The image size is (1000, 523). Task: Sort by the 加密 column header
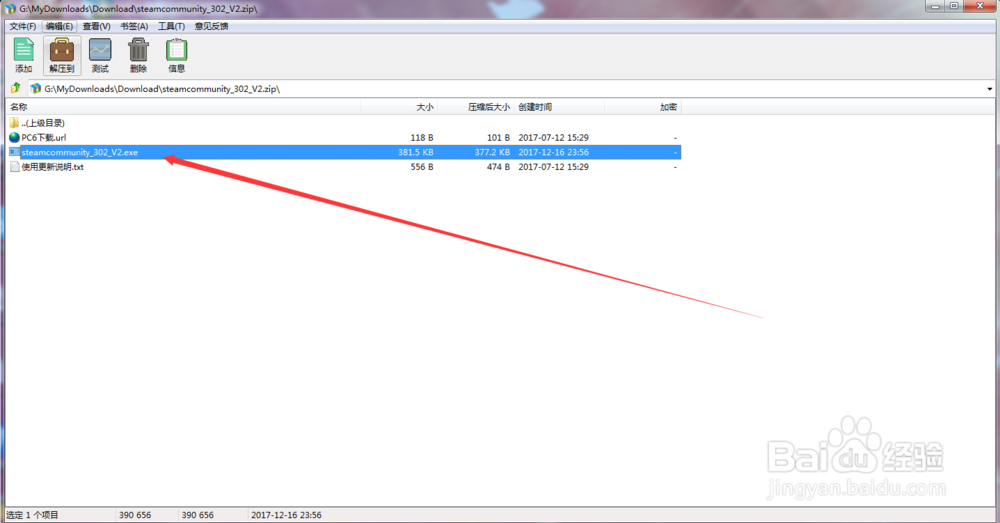click(643, 107)
